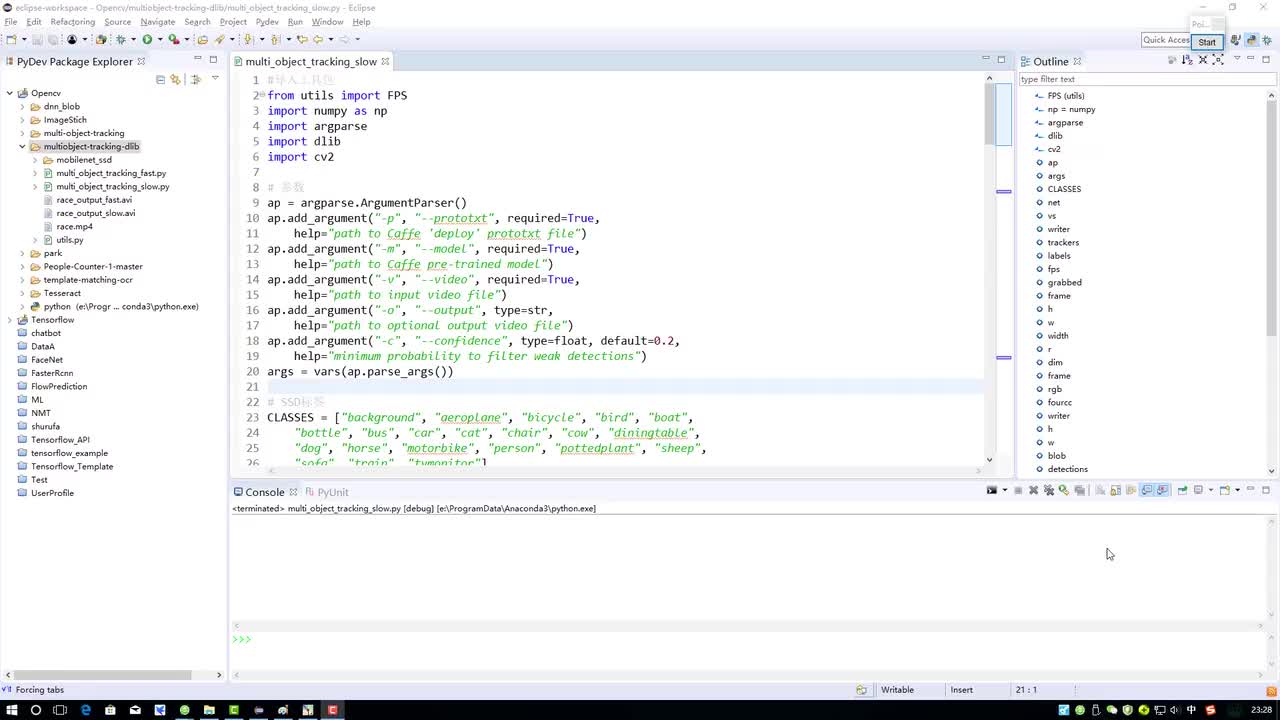Open the File menu
Screen dimensions: 1280x720
point(11,22)
